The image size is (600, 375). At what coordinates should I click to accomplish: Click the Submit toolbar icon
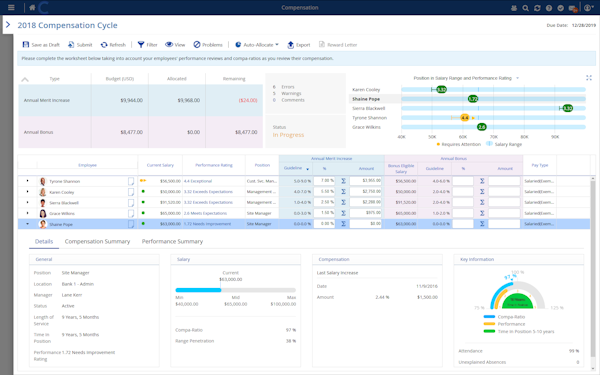[x=71, y=45]
